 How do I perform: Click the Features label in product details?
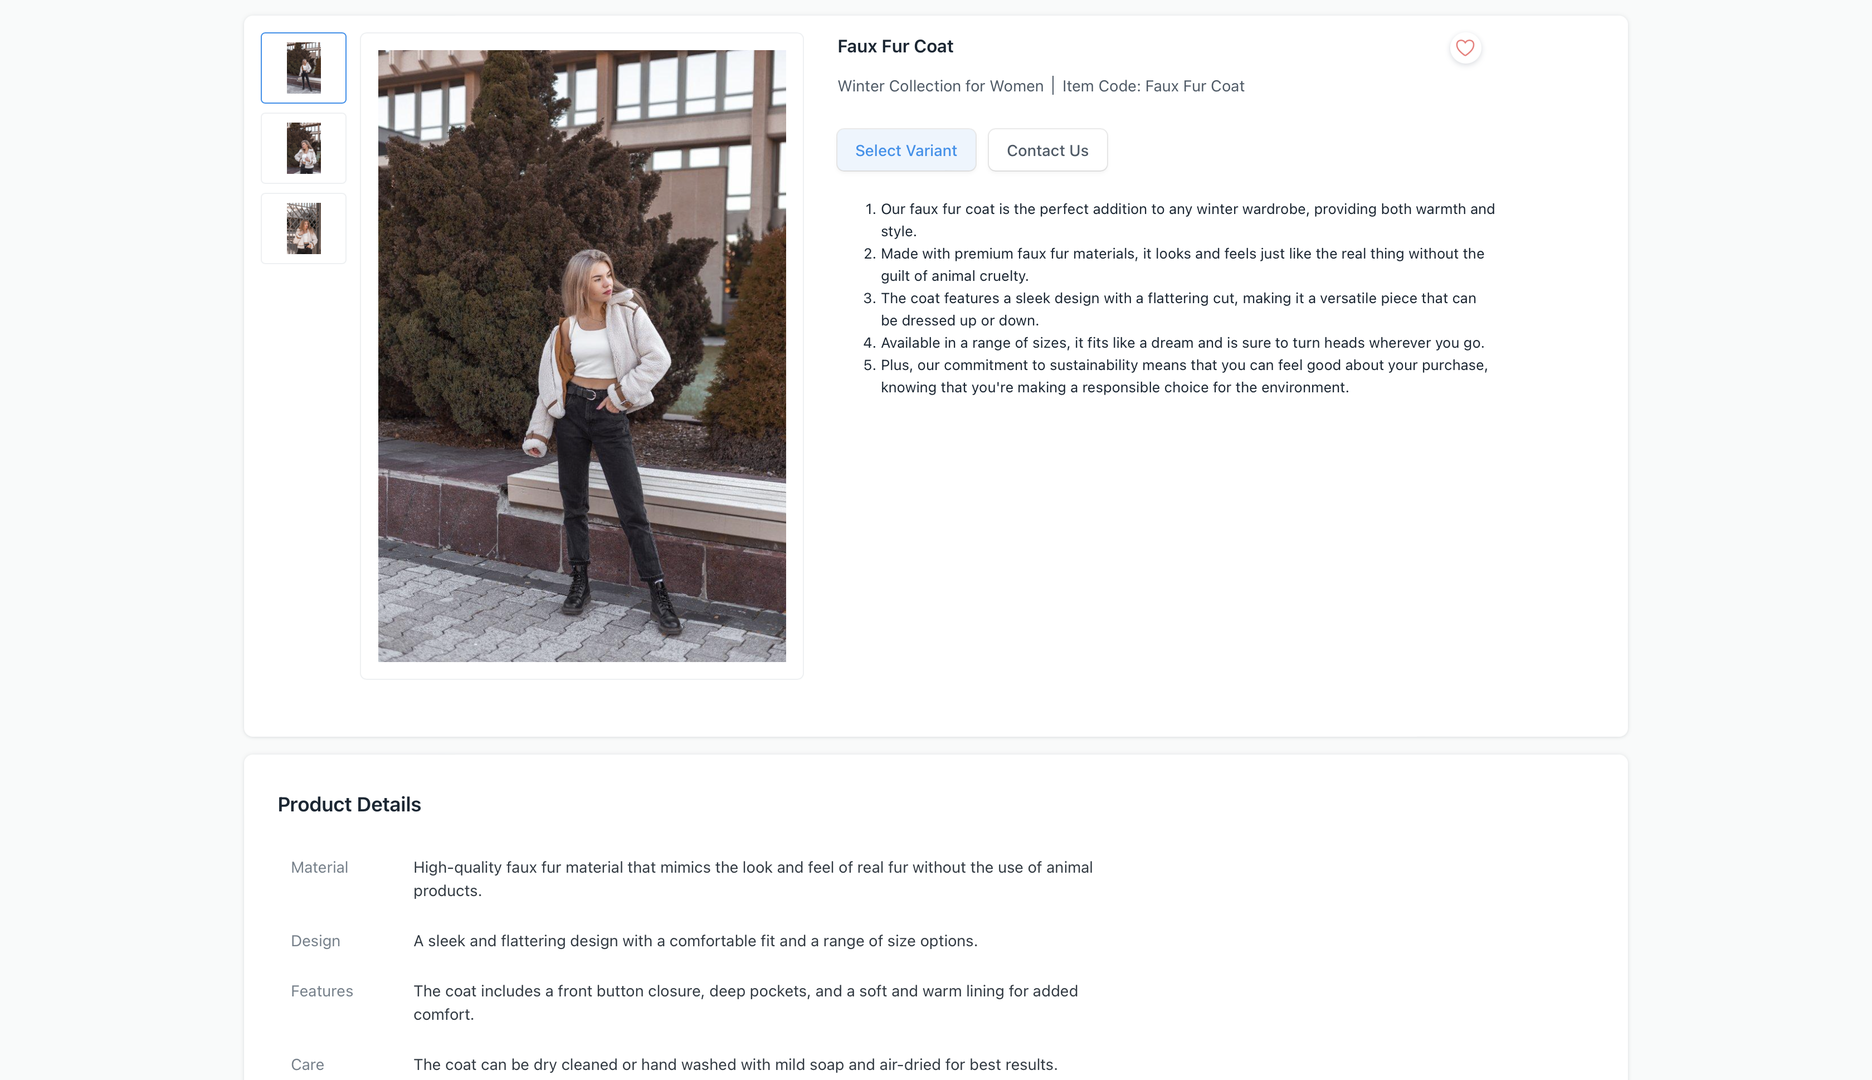(321, 992)
